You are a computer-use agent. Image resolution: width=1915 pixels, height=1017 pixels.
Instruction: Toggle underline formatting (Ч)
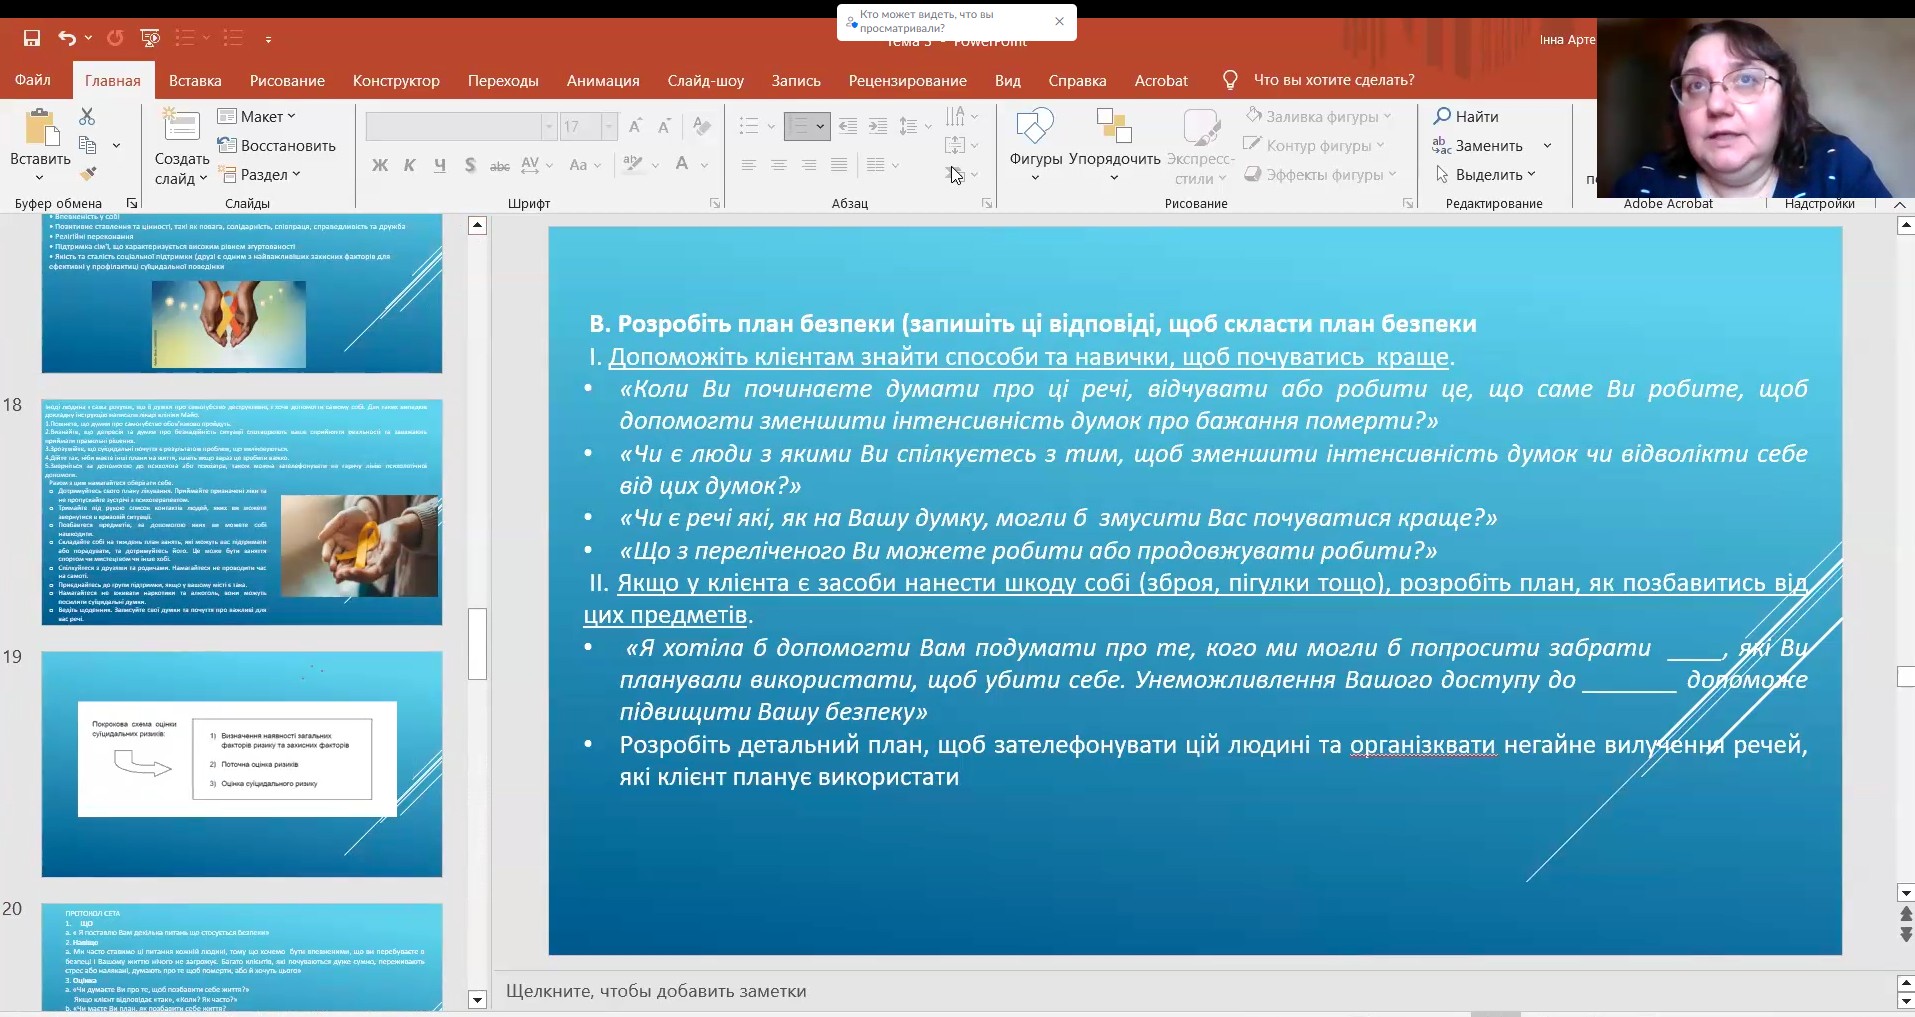[440, 165]
